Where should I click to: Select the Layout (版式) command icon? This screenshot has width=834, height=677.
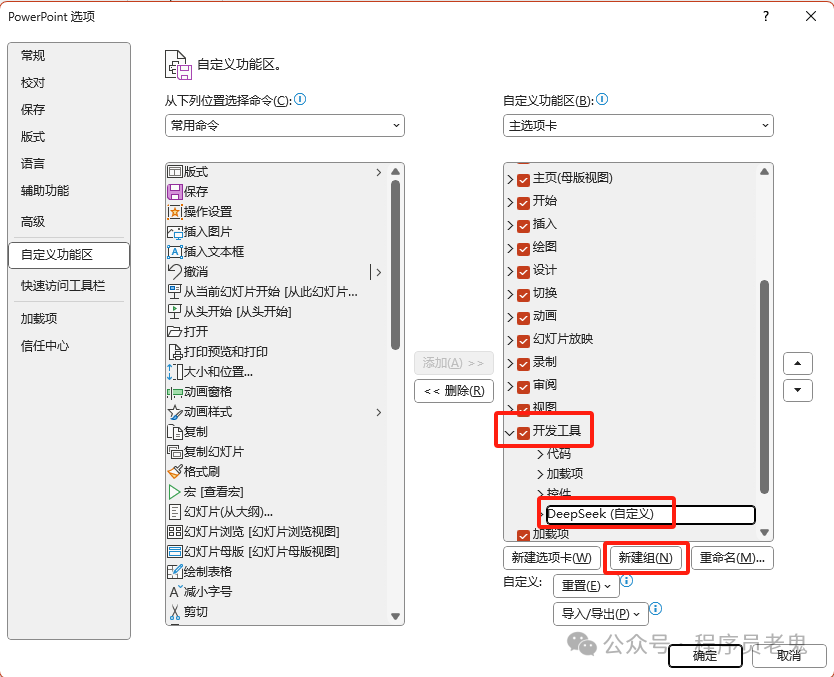(174, 172)
